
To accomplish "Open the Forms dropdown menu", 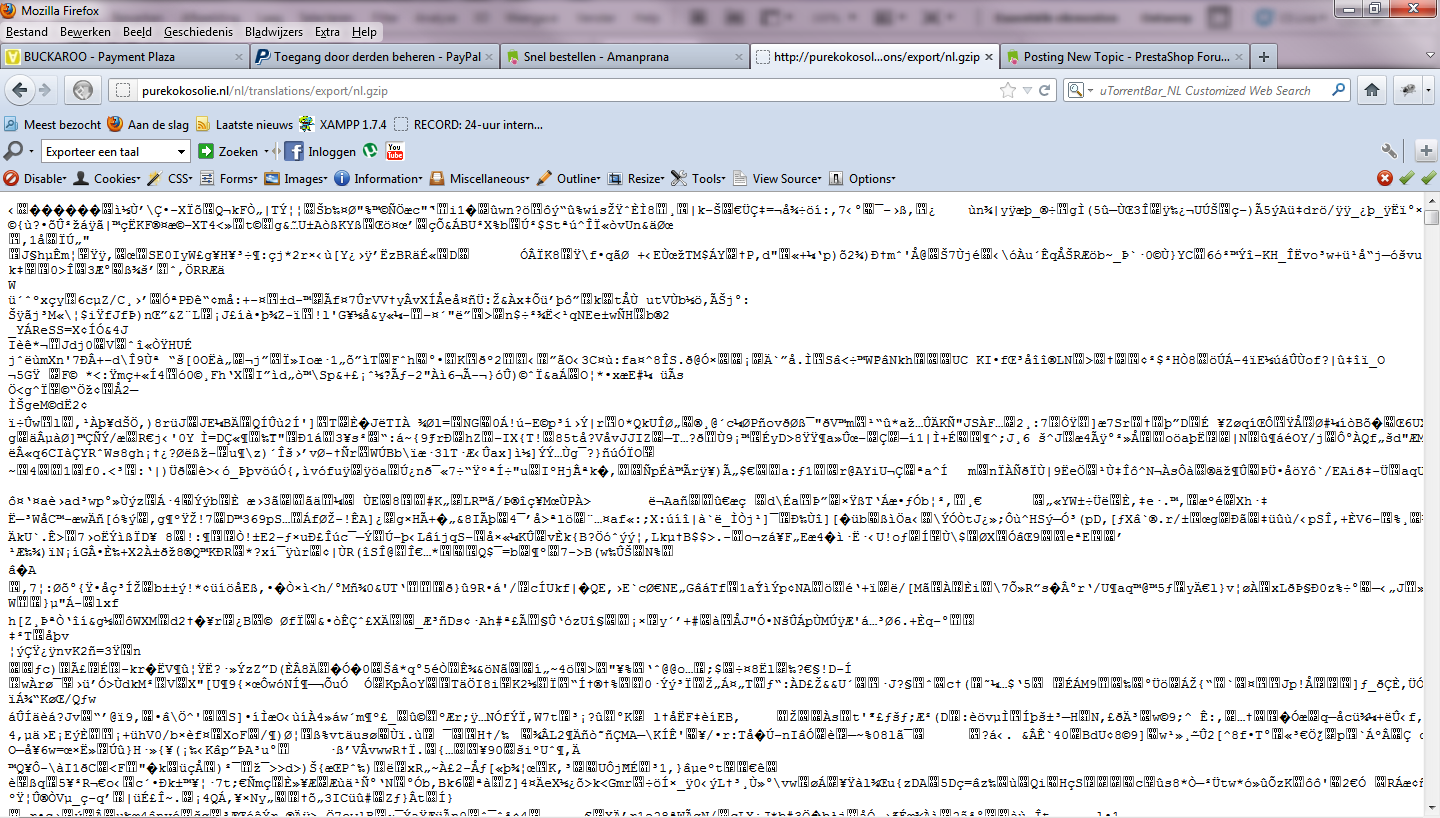I will click(x=229, y=178).
